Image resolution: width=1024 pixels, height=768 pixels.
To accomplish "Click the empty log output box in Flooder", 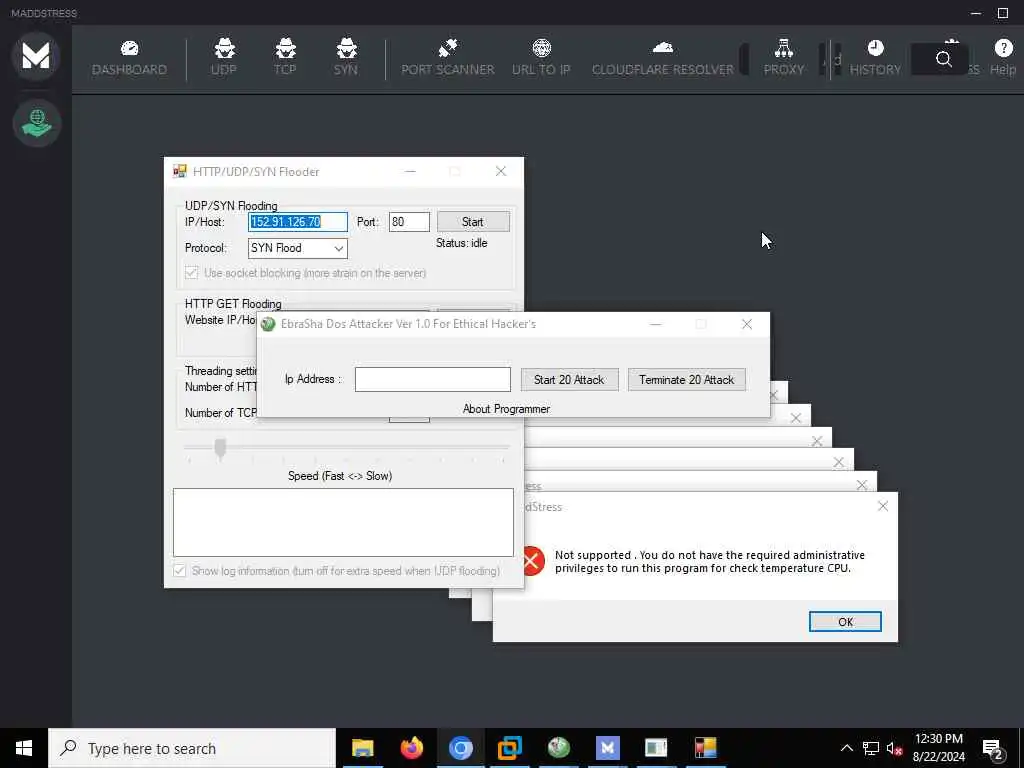I will (344, 522).
